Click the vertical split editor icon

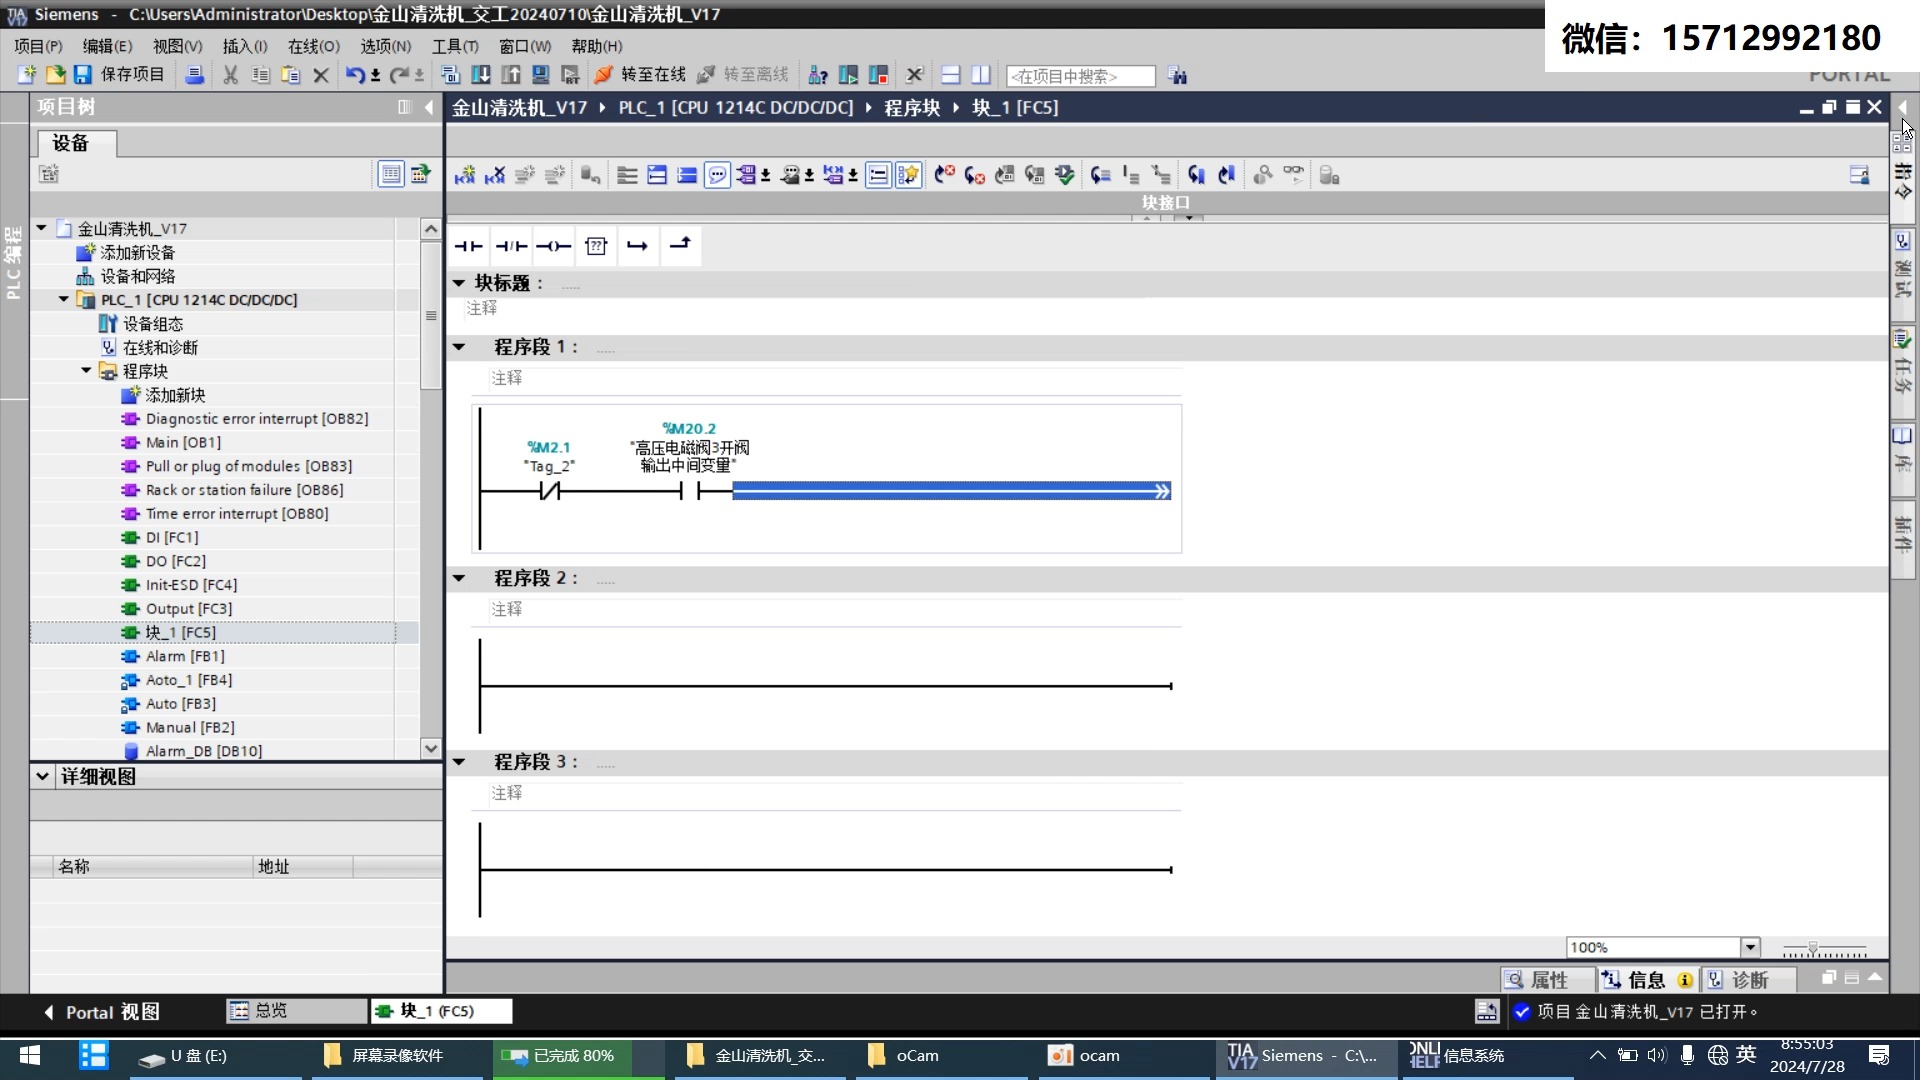click(x=981, y=75)
